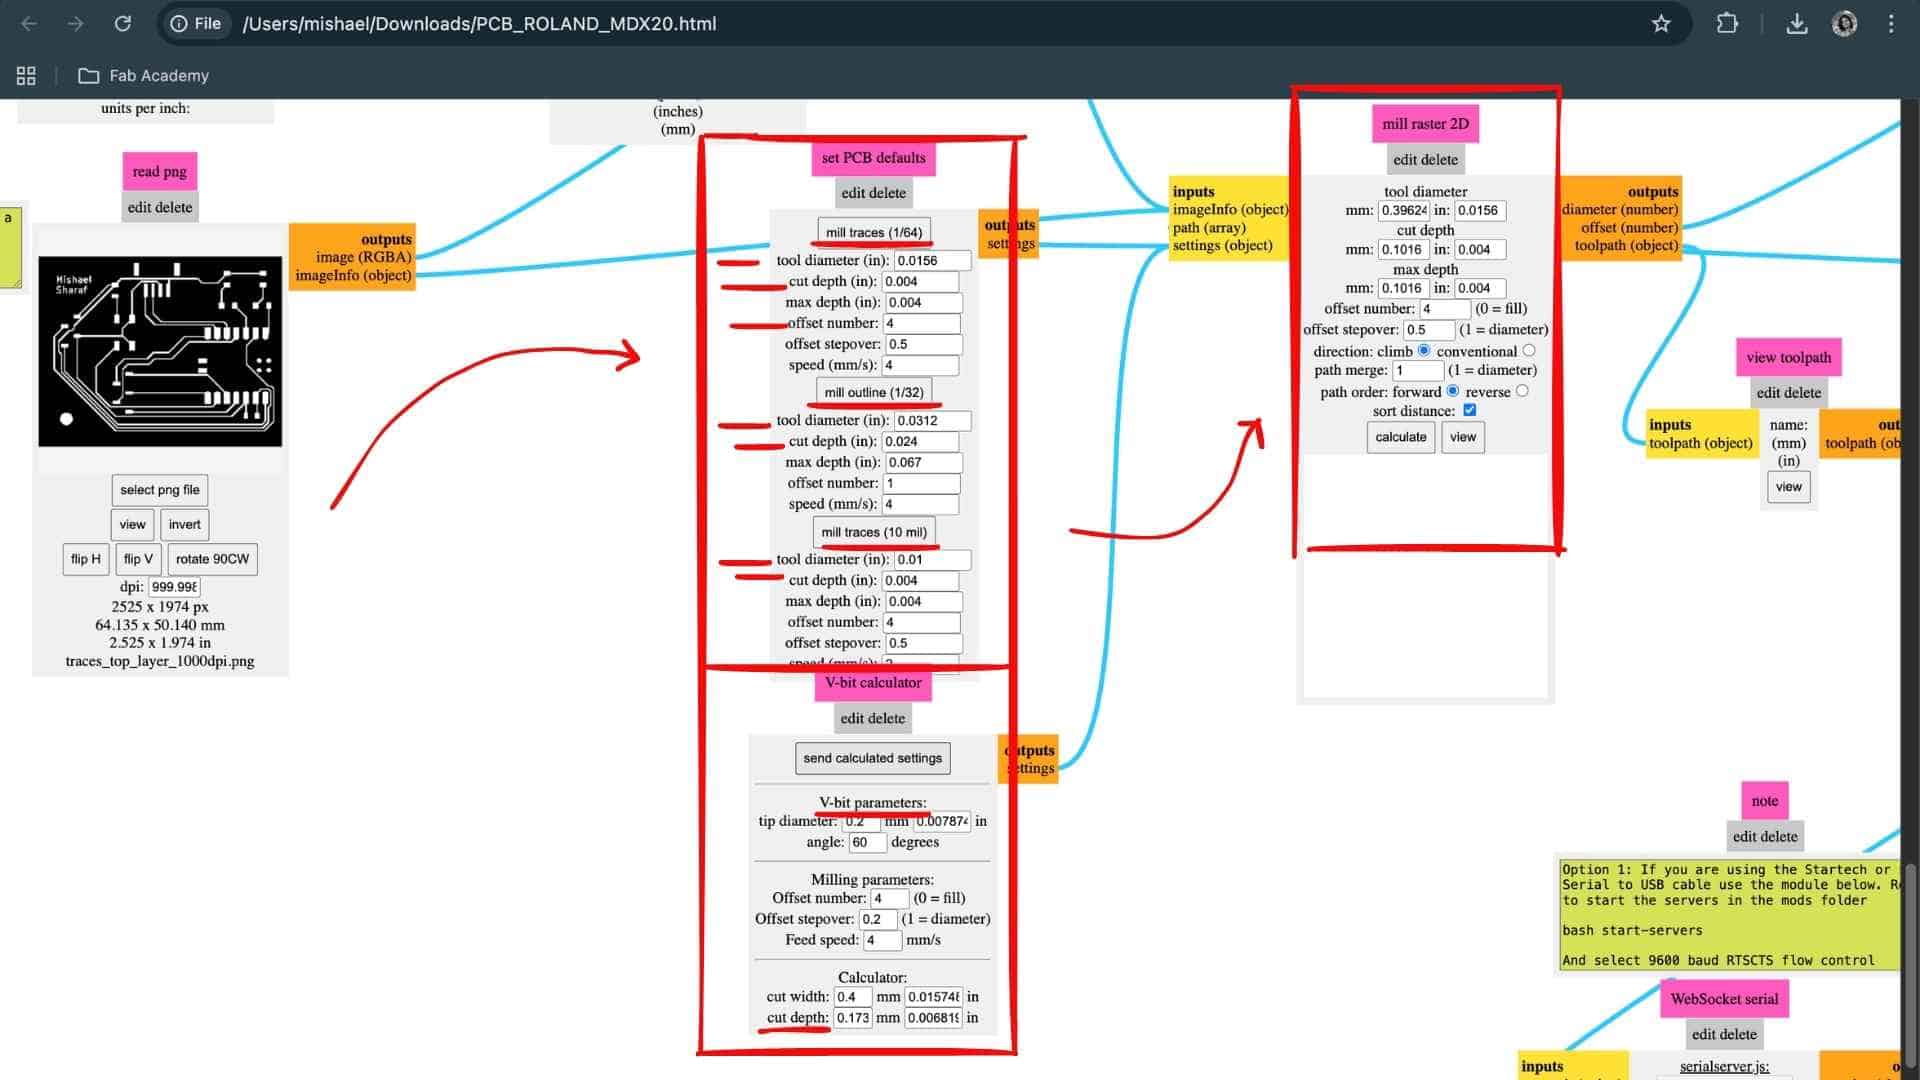Screen dimensions: 1920x1080
Task: Open the apps grid icon in bookmarks bar
Action: [26, 75]
